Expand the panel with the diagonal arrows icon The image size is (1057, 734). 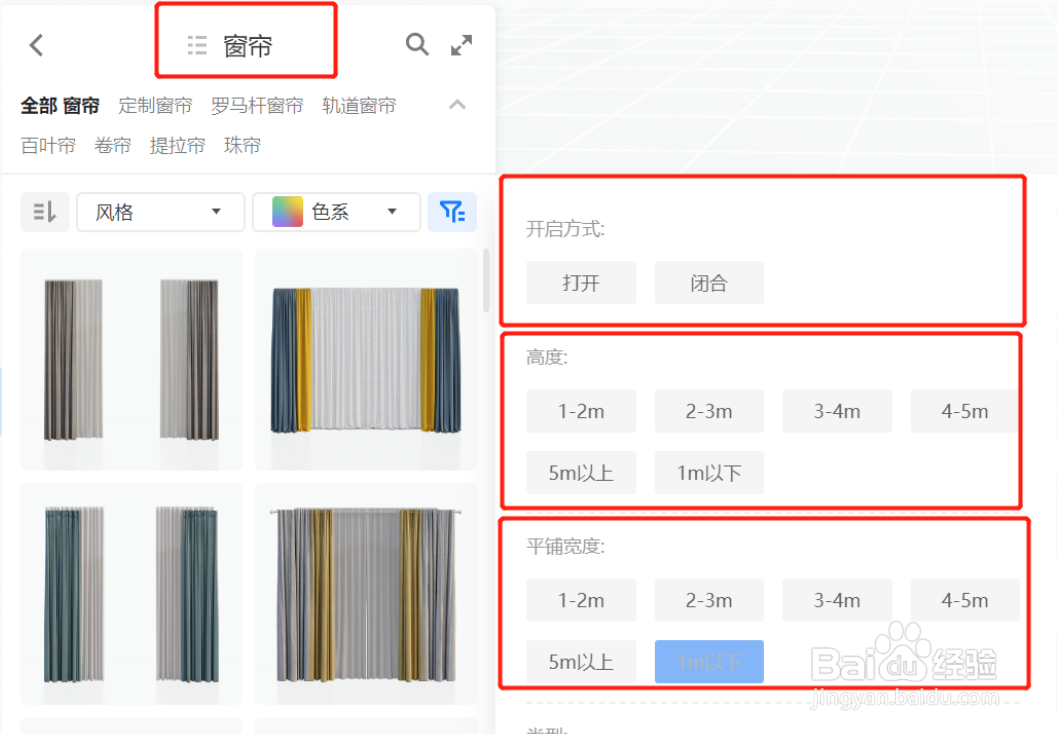(462, 45)
